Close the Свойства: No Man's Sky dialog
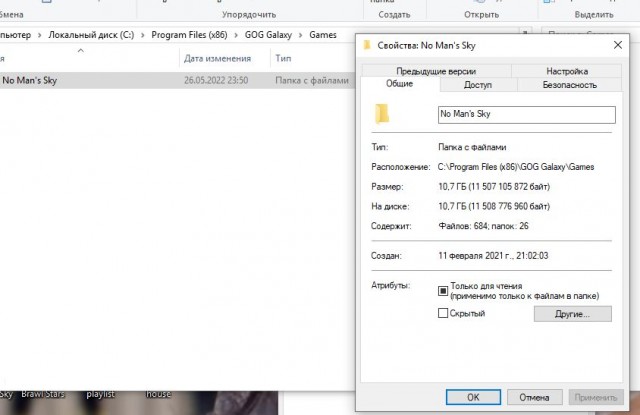Screen dimensions: 640x415 [618, 45]
